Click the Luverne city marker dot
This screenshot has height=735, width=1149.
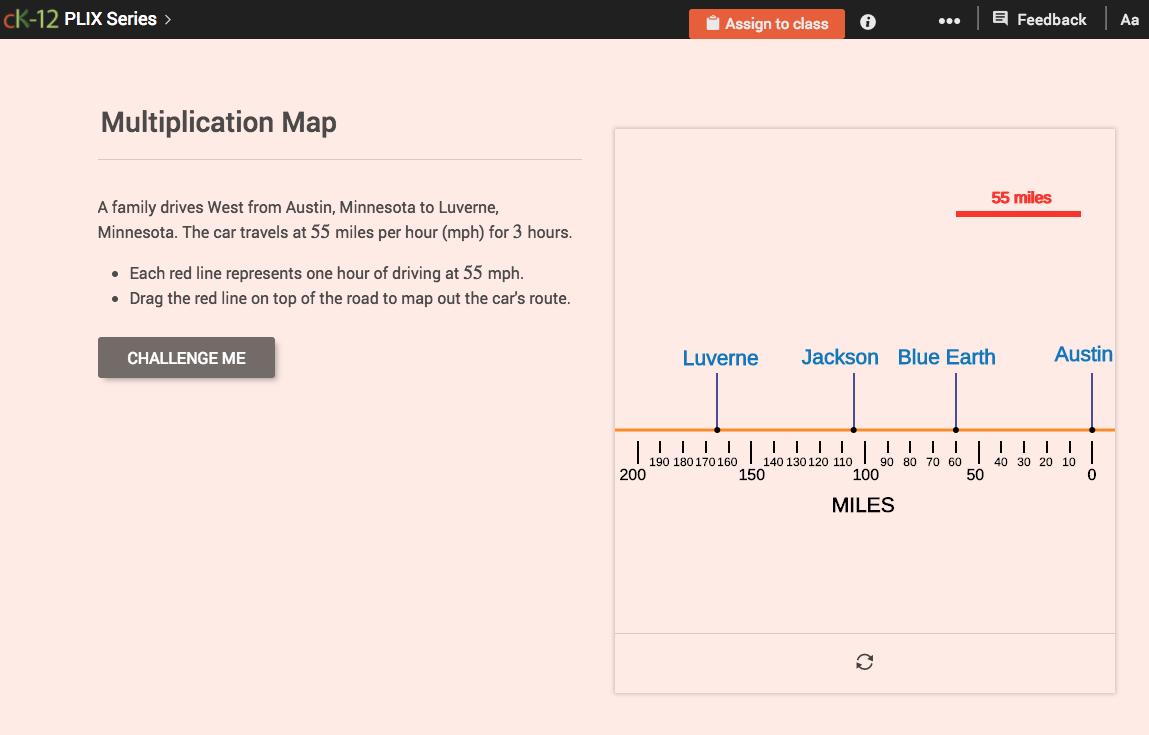717,428
